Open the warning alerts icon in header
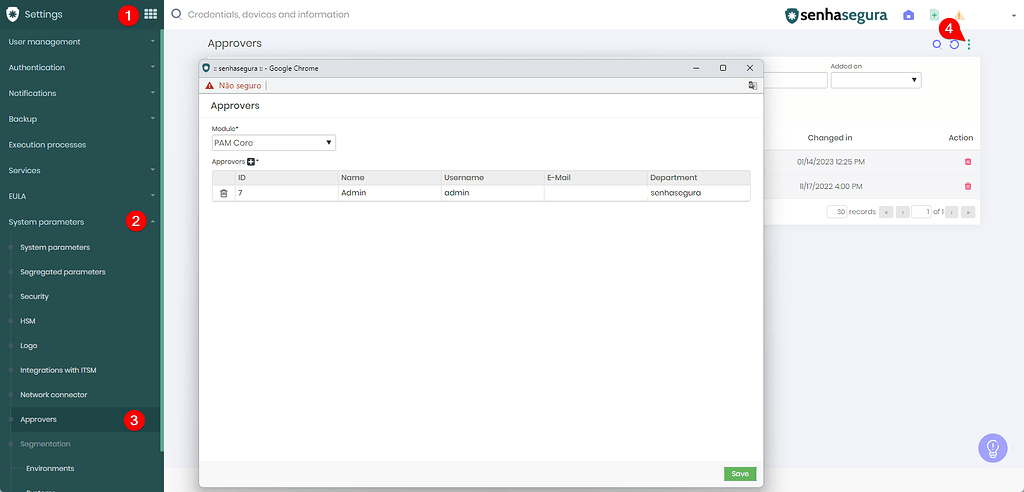Viewport: 1024px width, 492px height. pos(959,15)
